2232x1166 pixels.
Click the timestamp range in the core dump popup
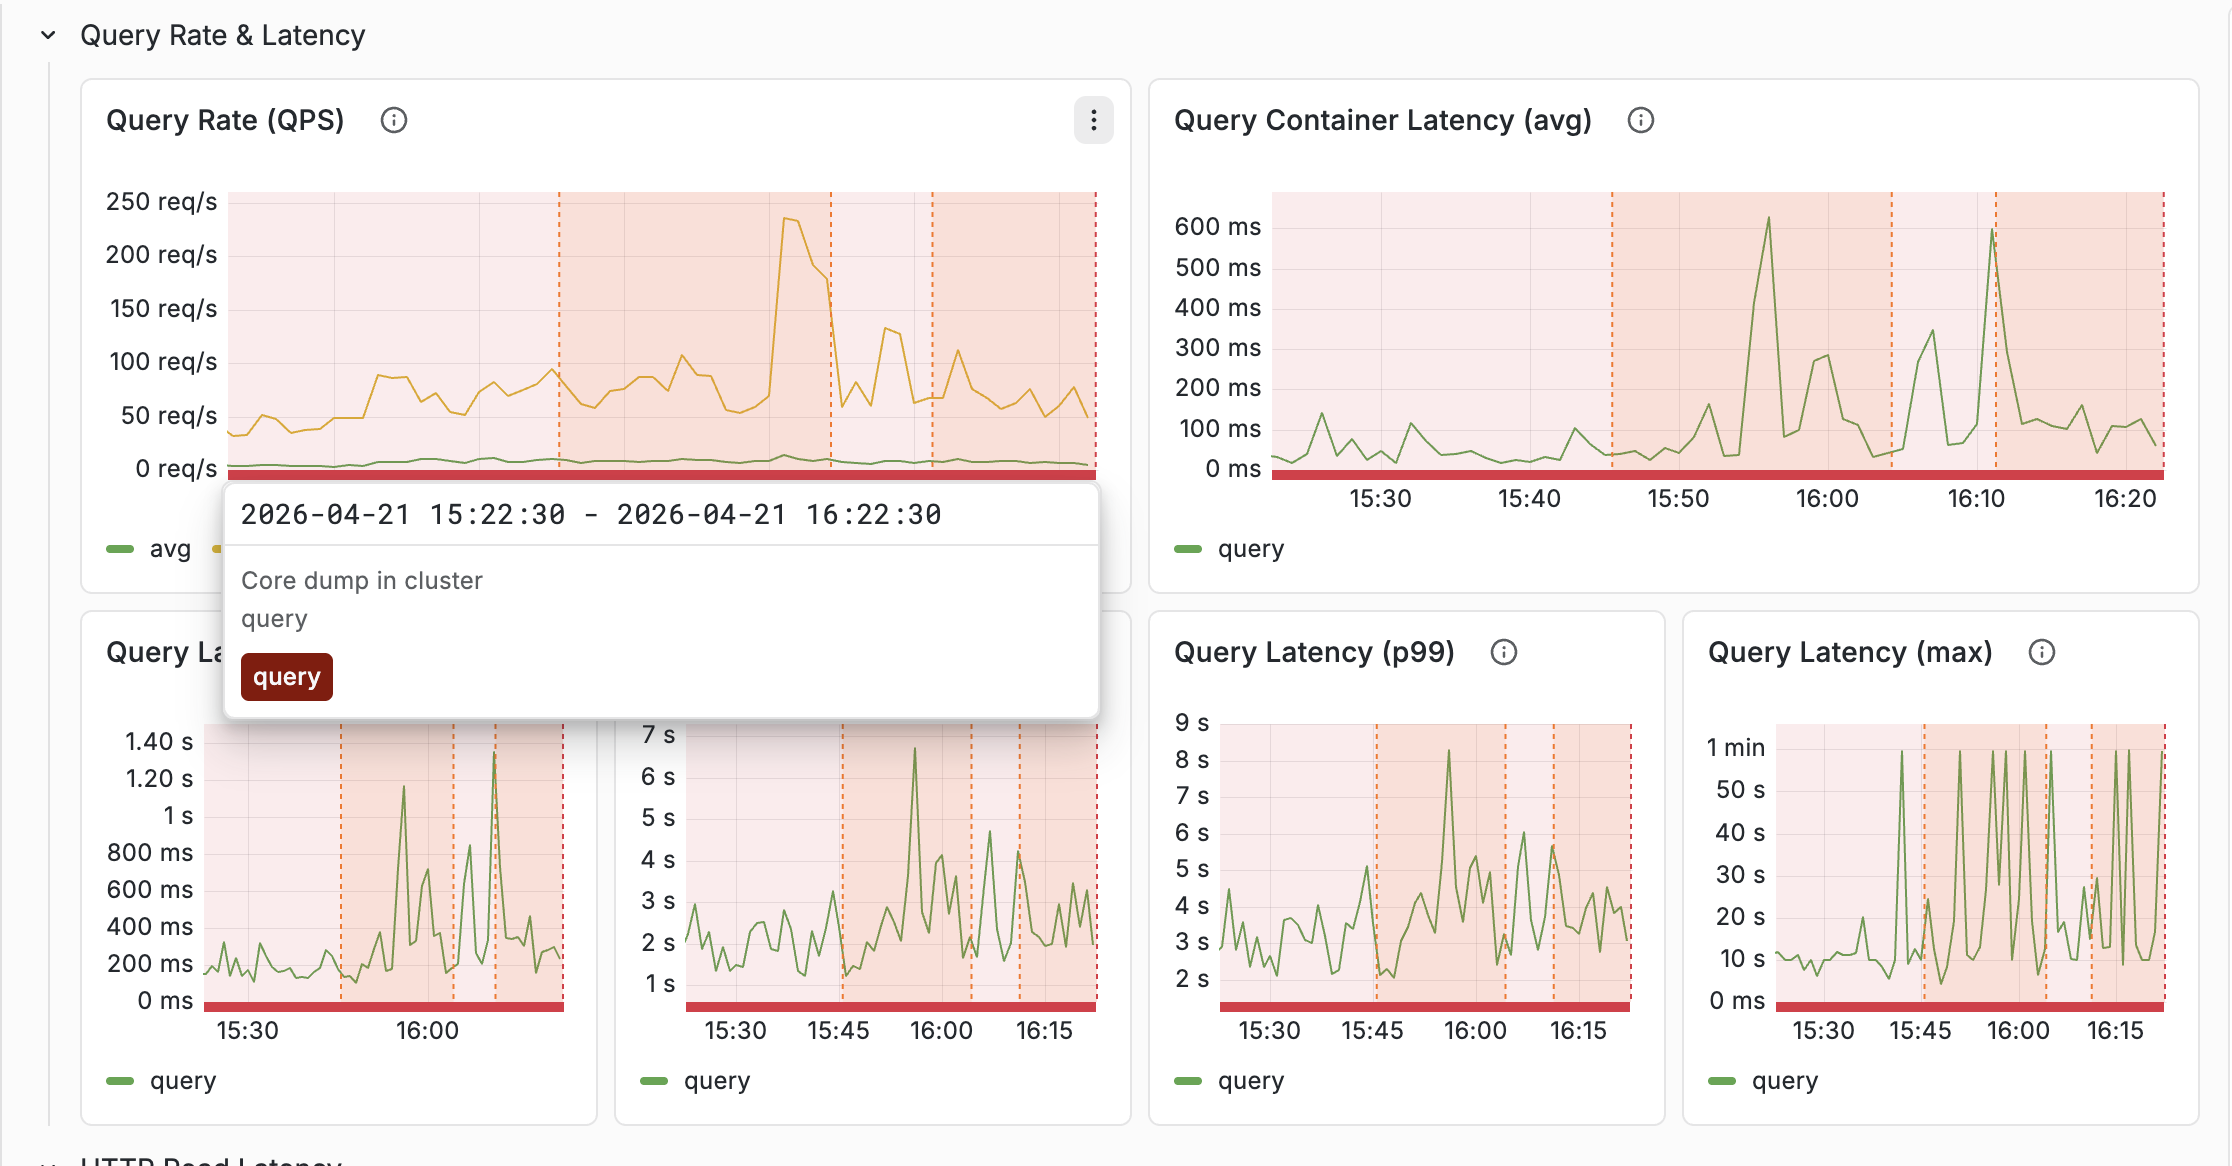(590, 514)
